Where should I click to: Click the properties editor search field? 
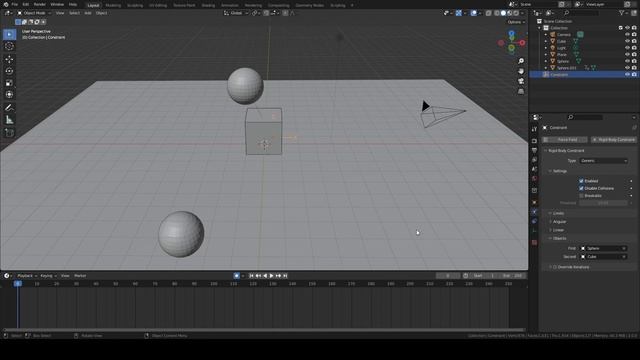pyautogui.click(x=585, y=117)
